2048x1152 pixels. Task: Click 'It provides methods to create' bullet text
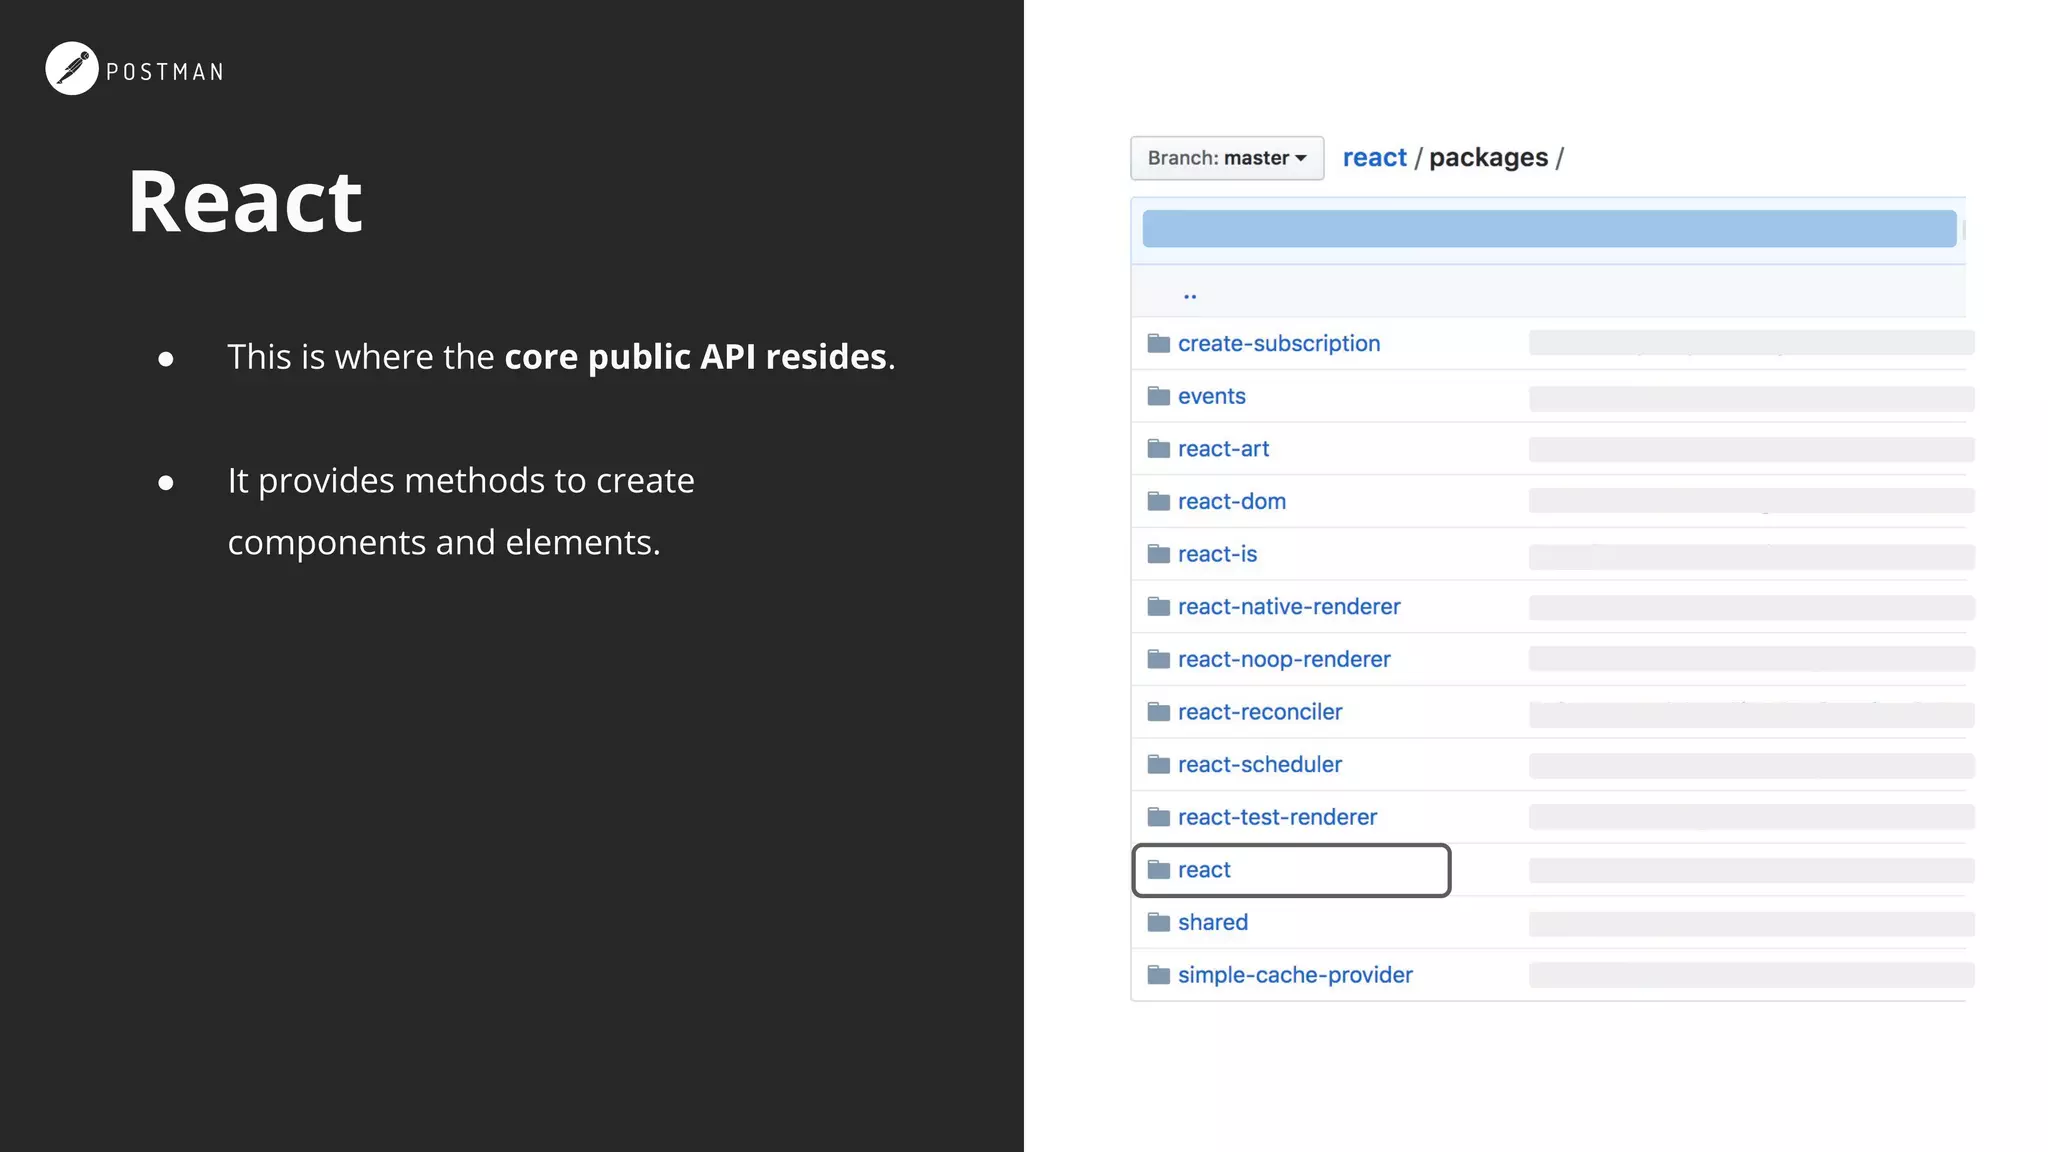(x=461, y=481)
